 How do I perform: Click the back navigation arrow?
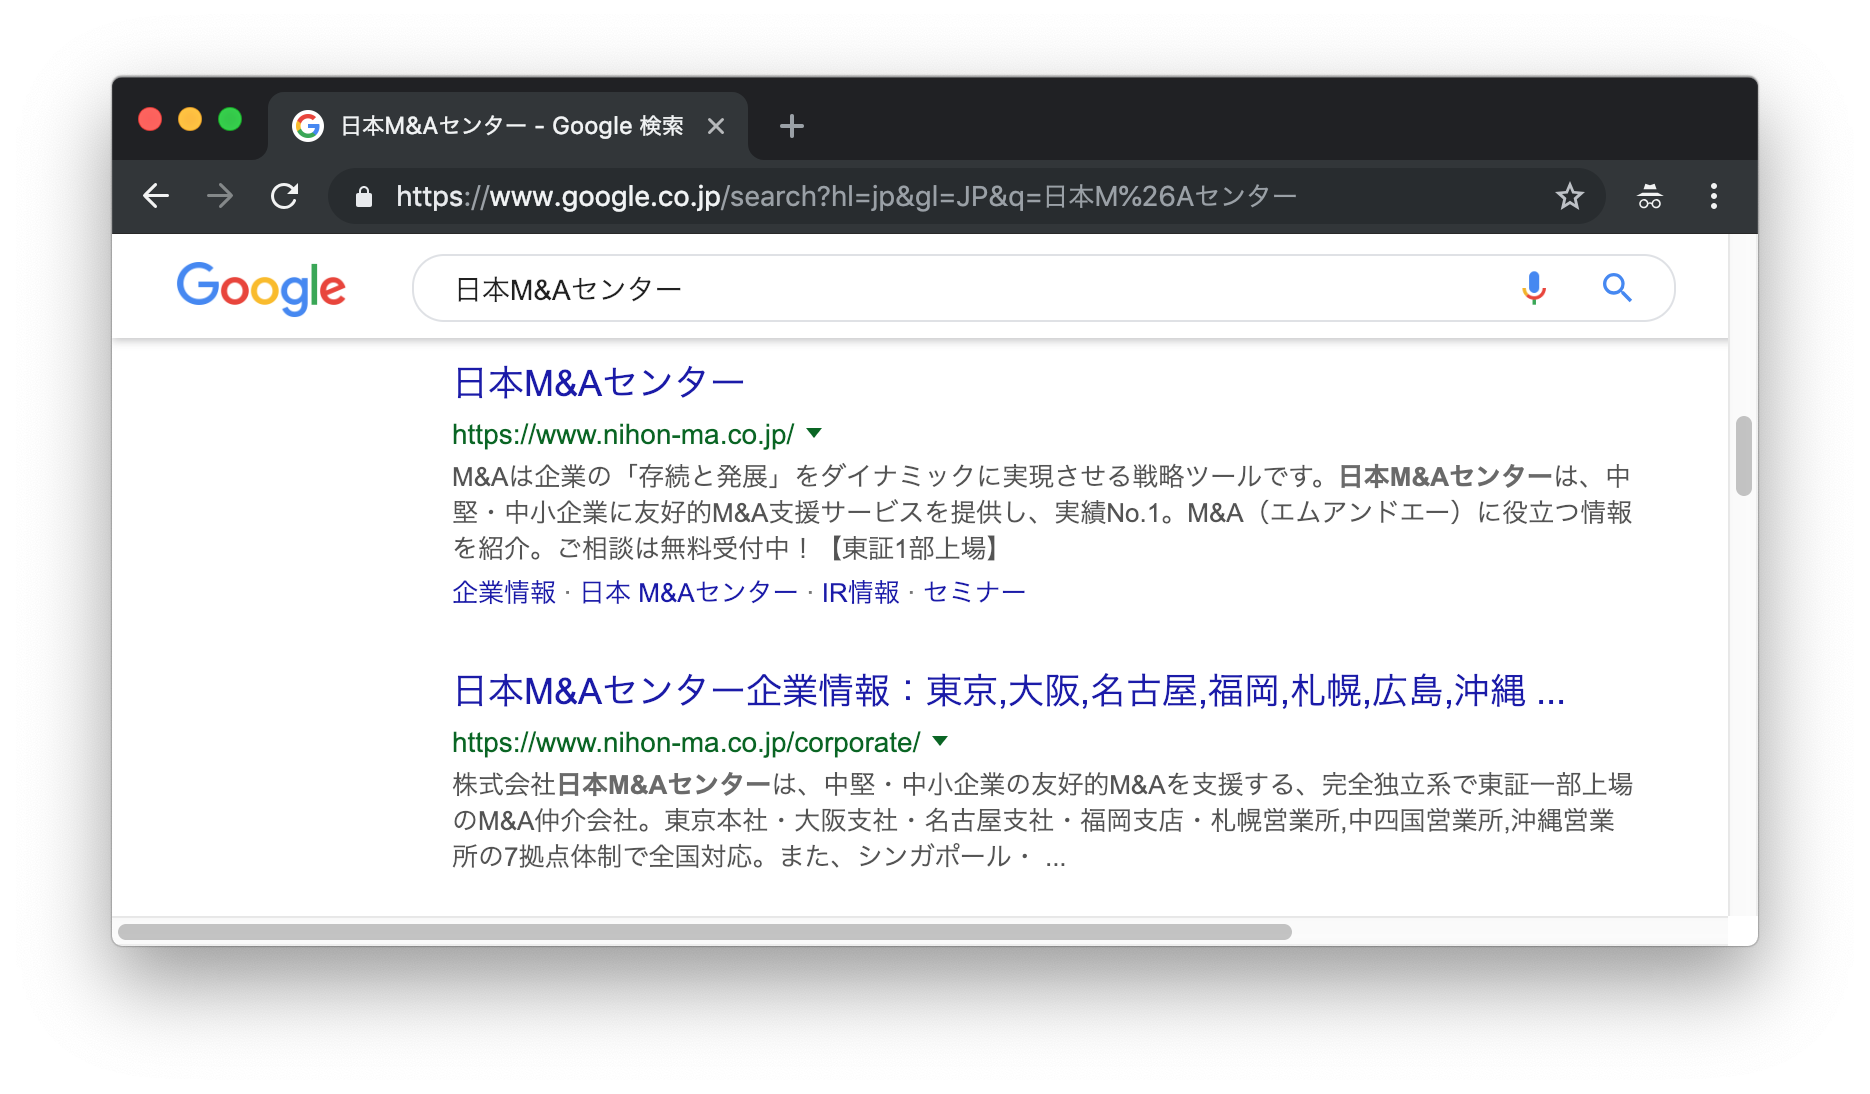156,196
